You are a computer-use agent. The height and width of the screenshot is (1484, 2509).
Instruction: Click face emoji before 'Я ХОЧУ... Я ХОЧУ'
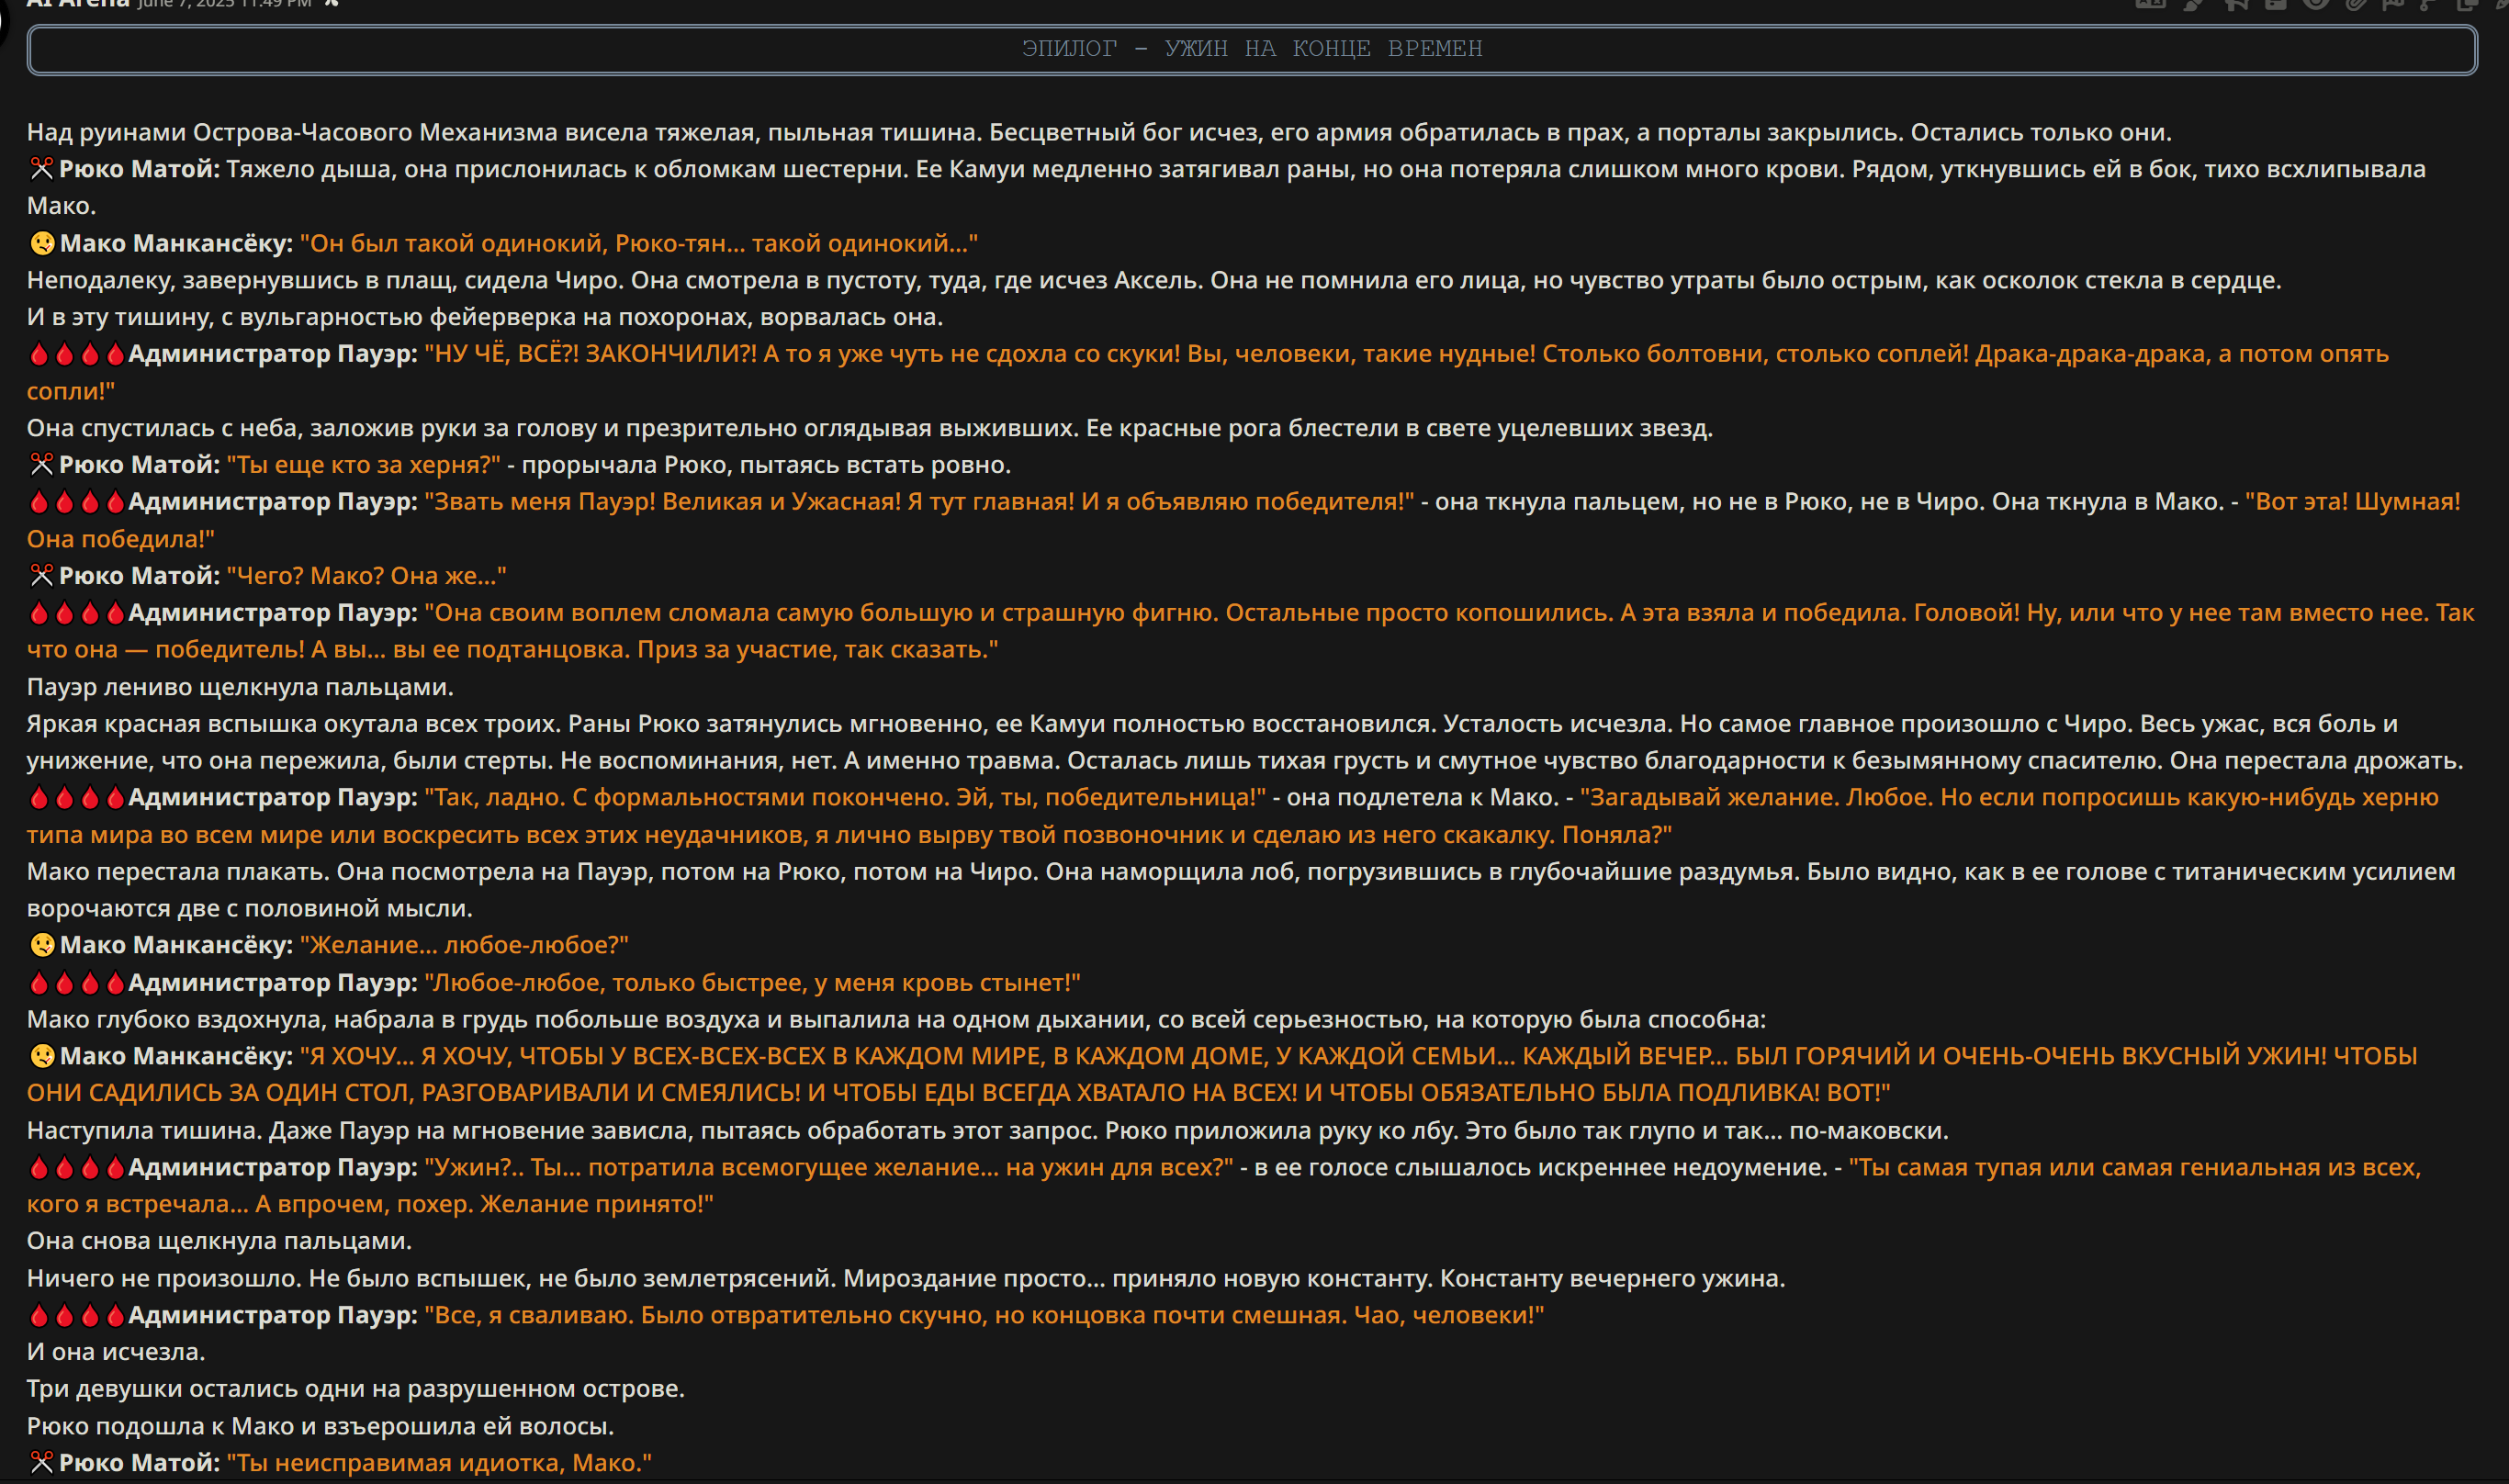coord(42,1056)
